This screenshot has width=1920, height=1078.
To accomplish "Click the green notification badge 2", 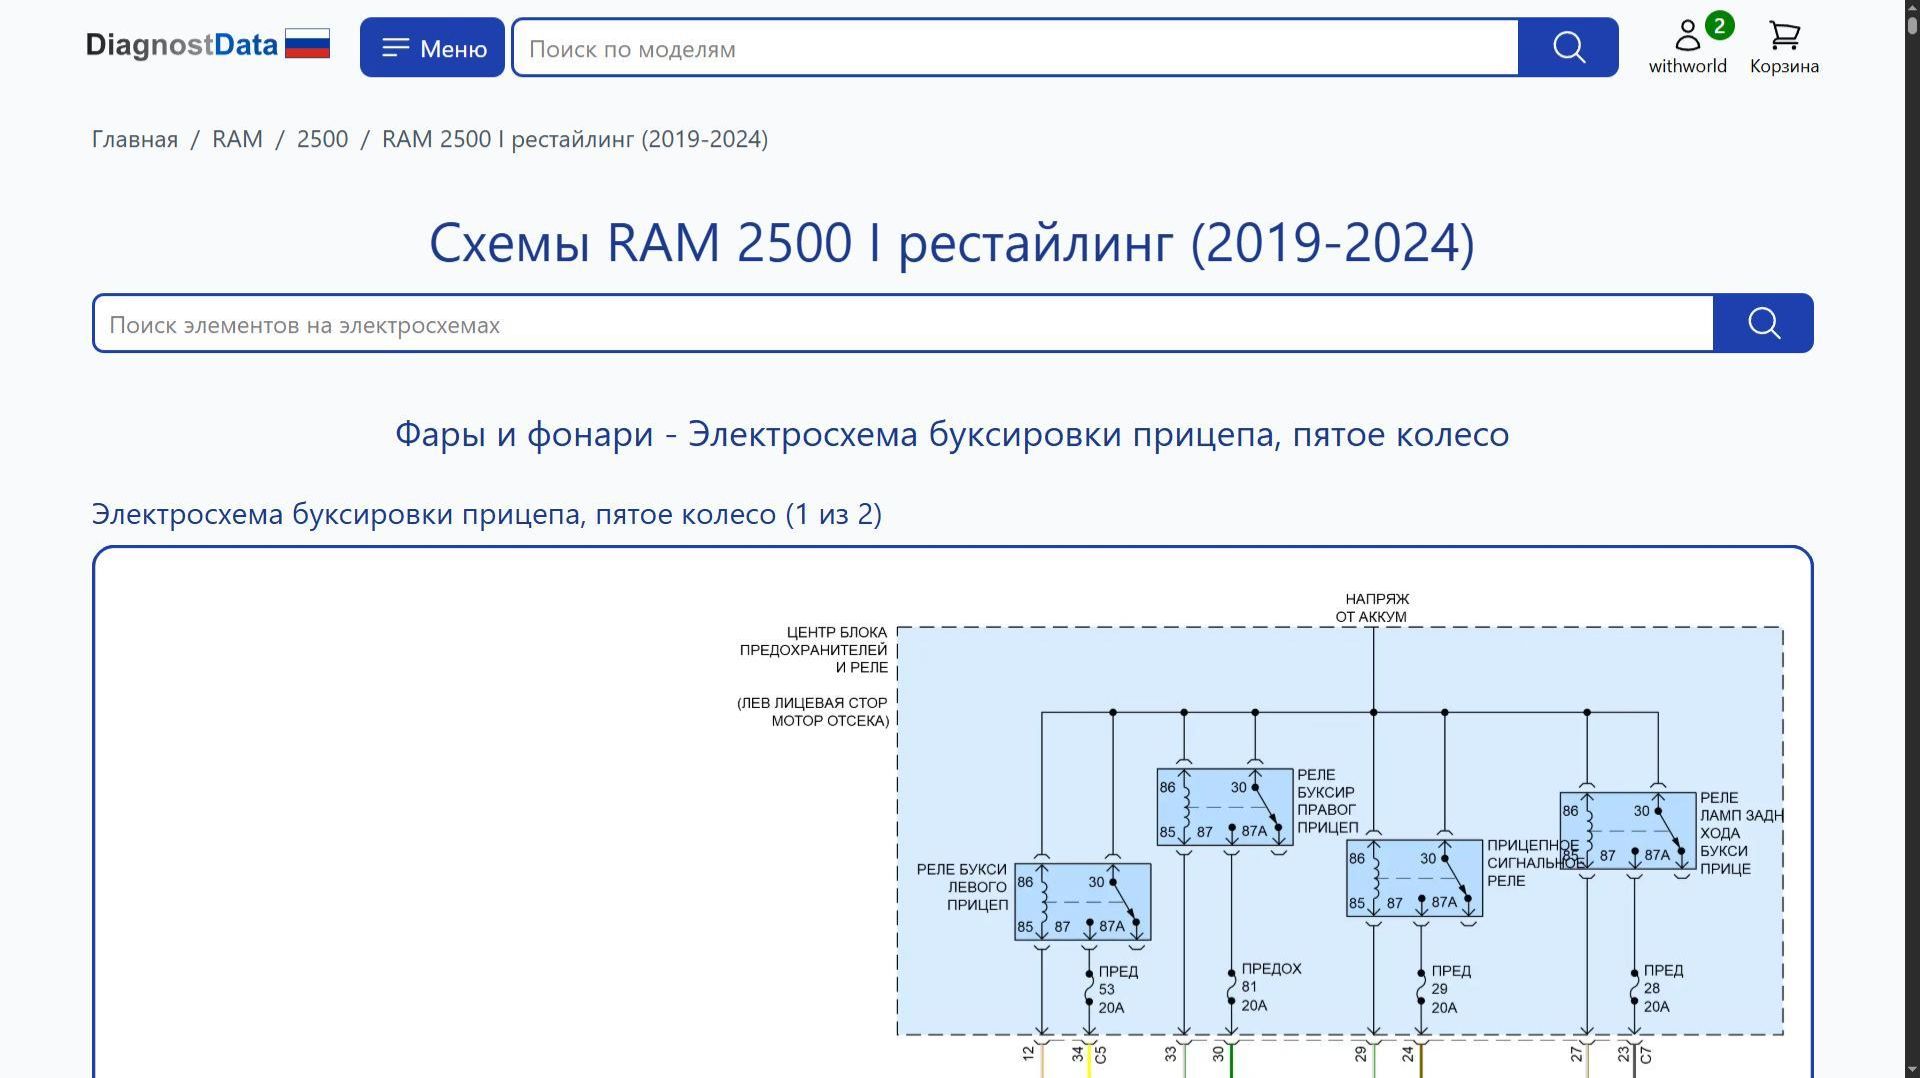I will coord(1719,26).
